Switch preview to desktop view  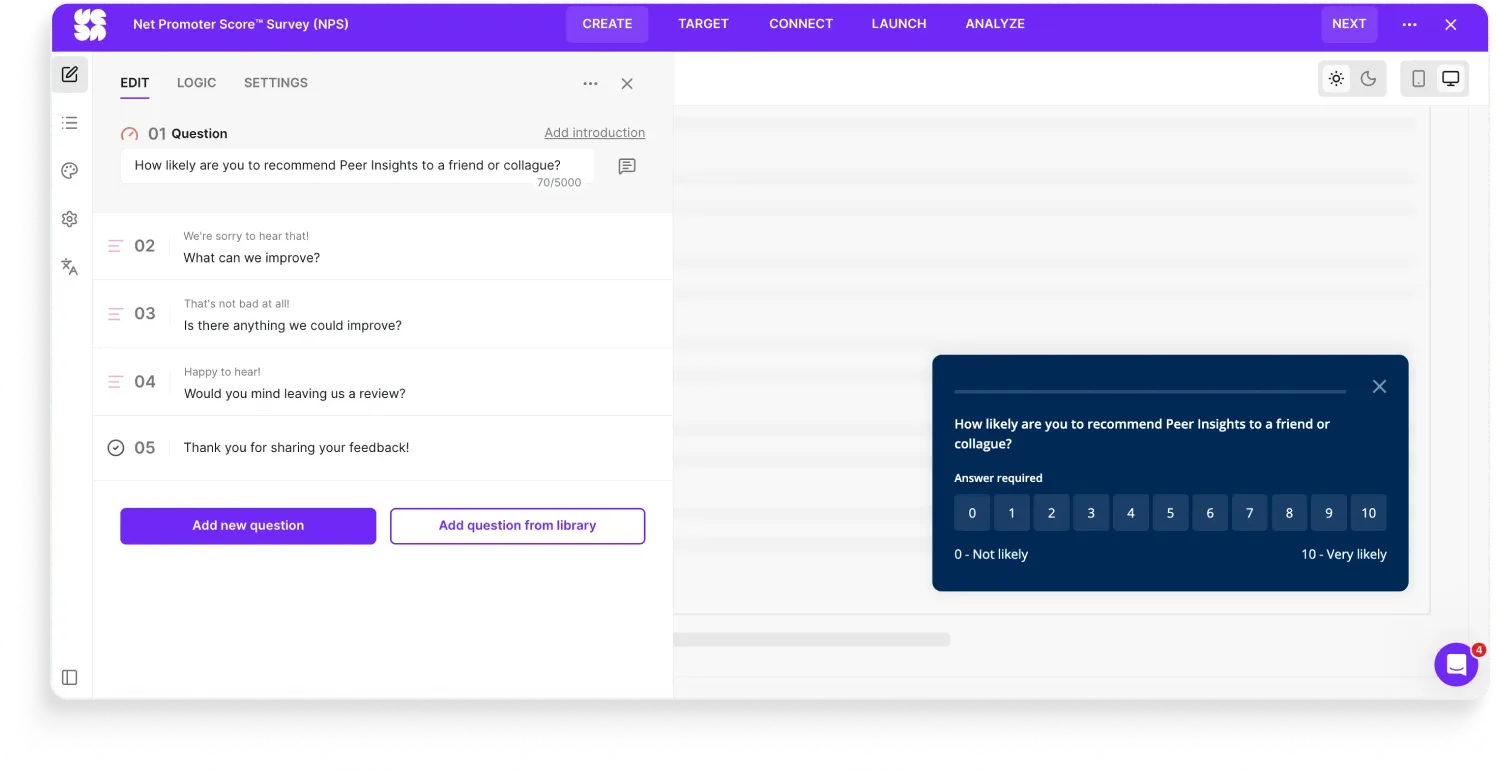point(1450,79)
